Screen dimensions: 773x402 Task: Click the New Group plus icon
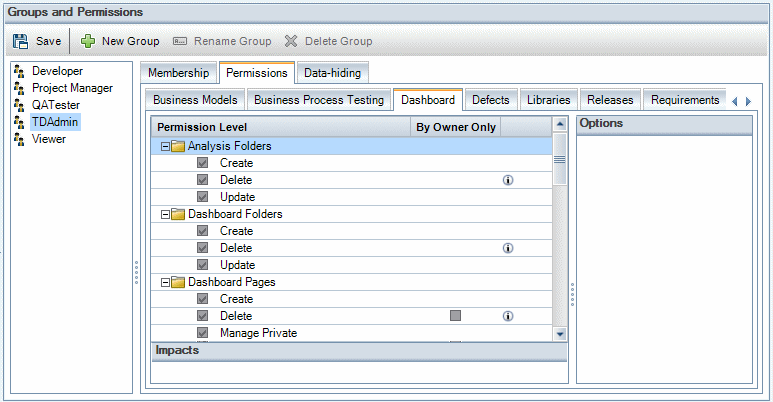click(88, 41)
